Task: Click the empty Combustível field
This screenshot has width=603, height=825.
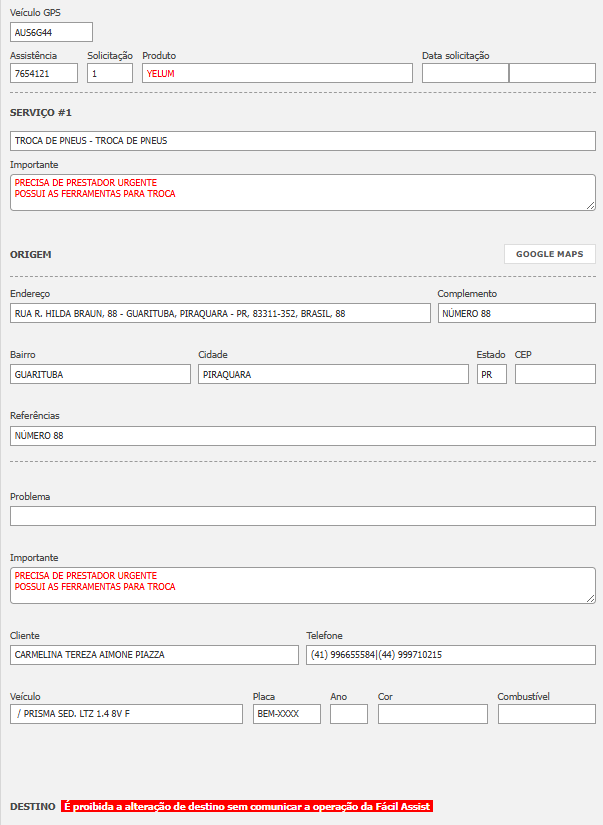Action: click(x=546, y=714)
